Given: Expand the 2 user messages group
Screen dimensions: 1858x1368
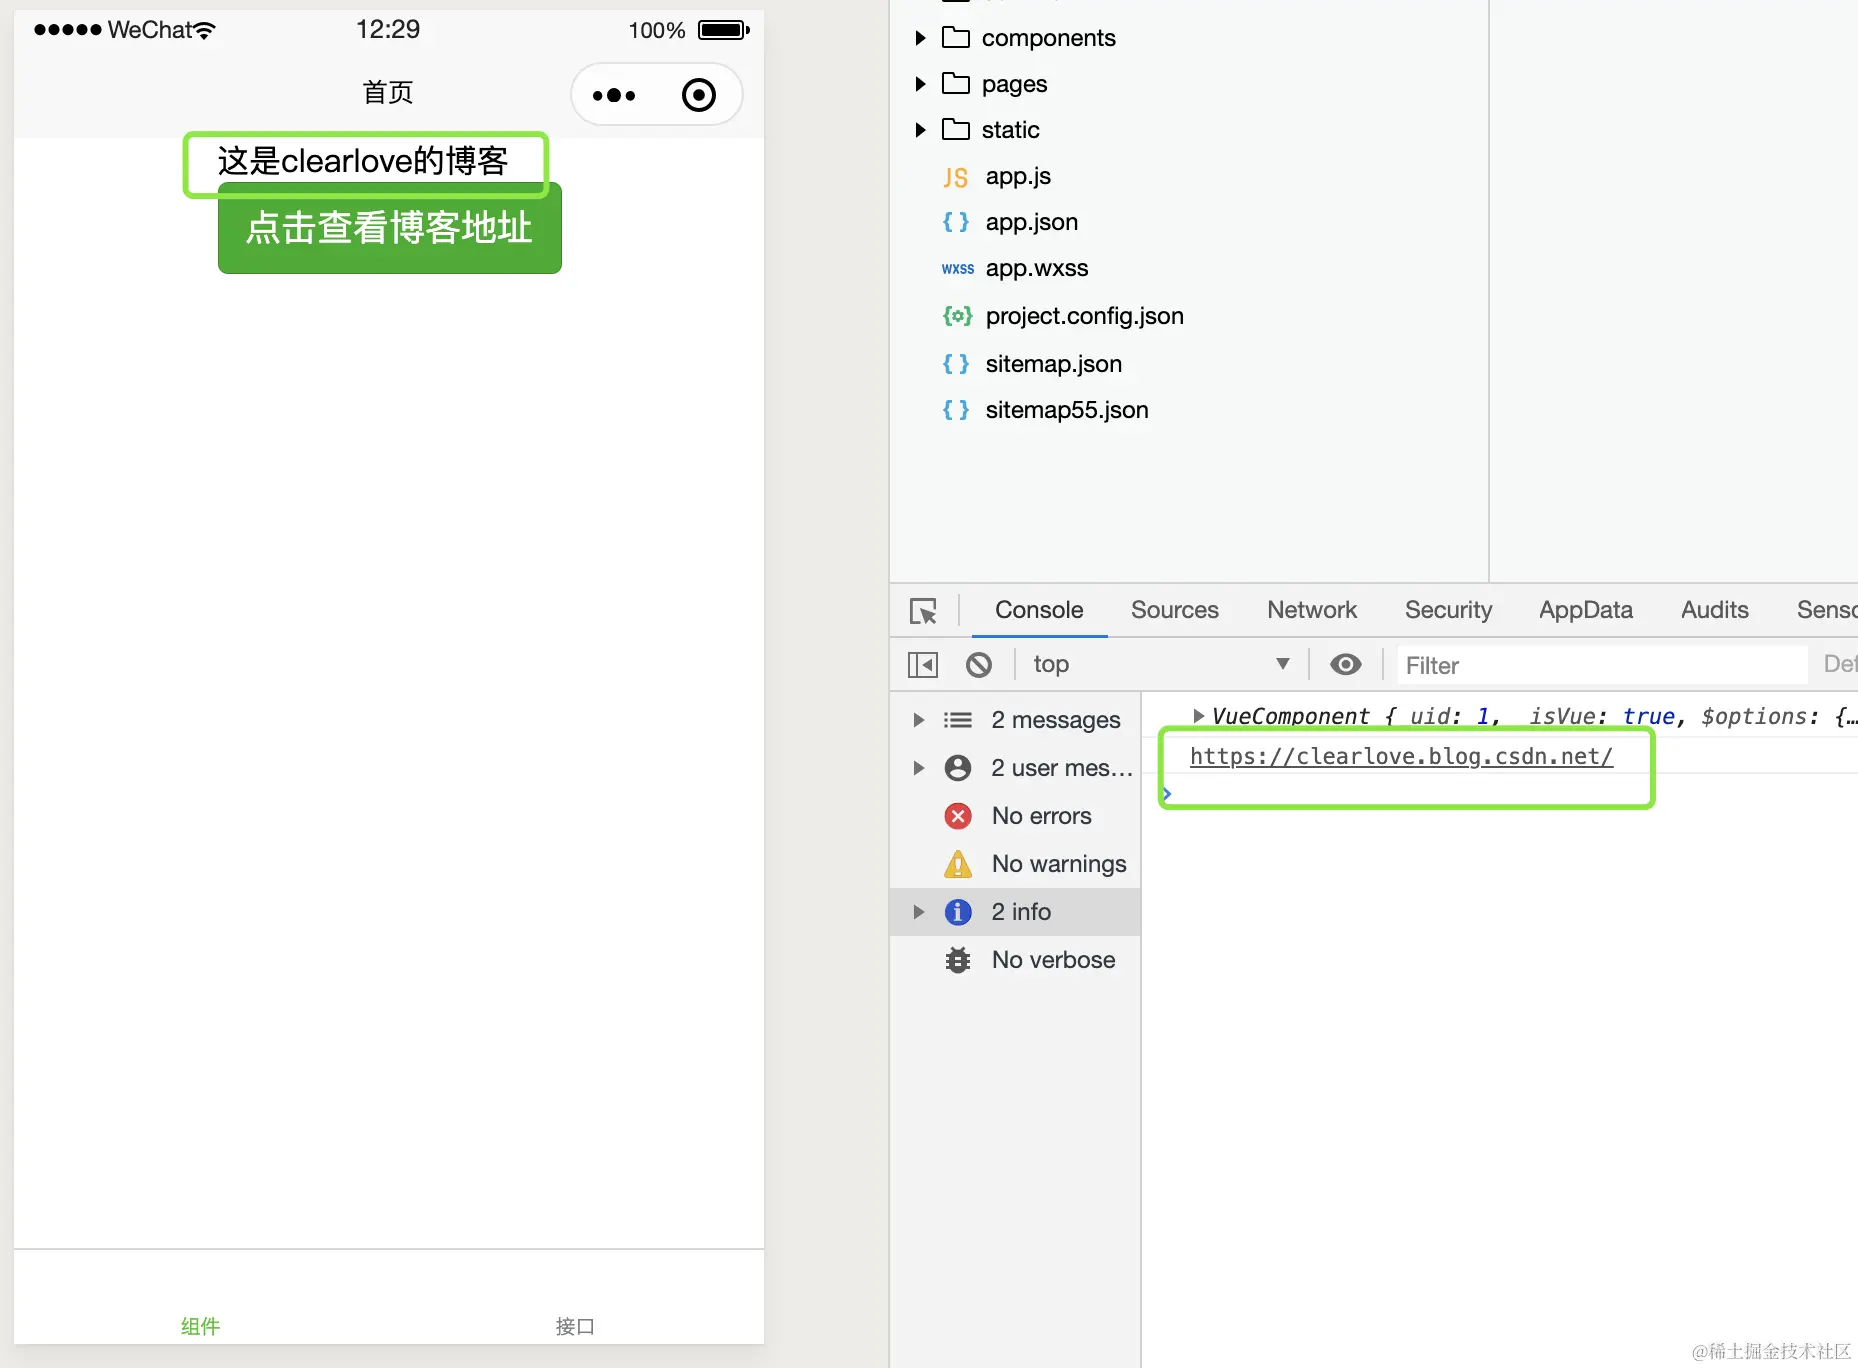Looking at the screenshot, I should (x=918, y=768).
